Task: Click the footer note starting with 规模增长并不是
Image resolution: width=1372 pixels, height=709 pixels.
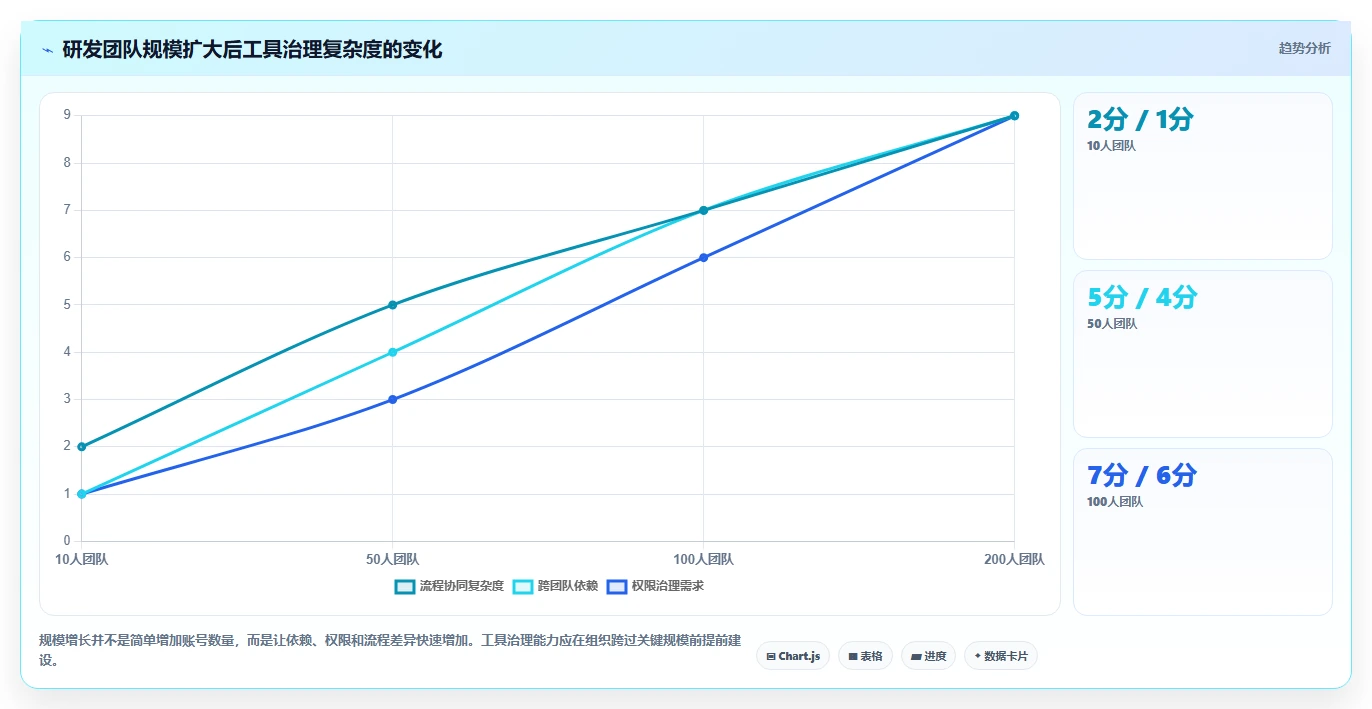Action: click(x=390, y=650)
